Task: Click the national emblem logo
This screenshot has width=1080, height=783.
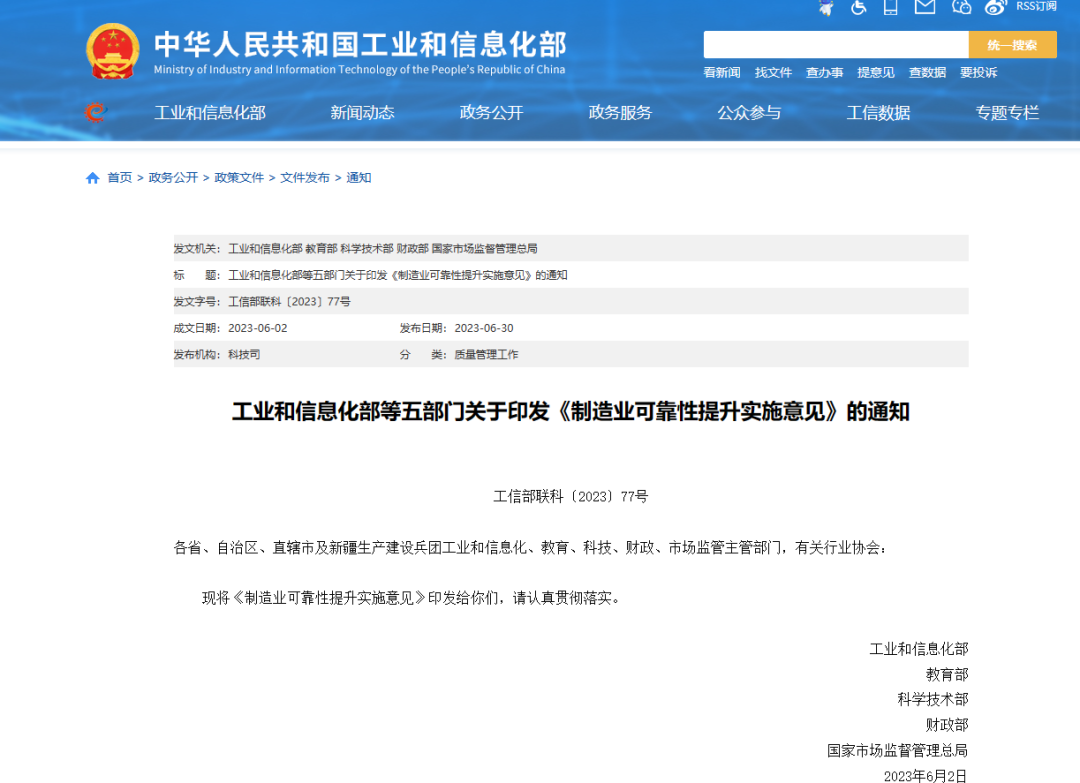Action: coord(113,50)
